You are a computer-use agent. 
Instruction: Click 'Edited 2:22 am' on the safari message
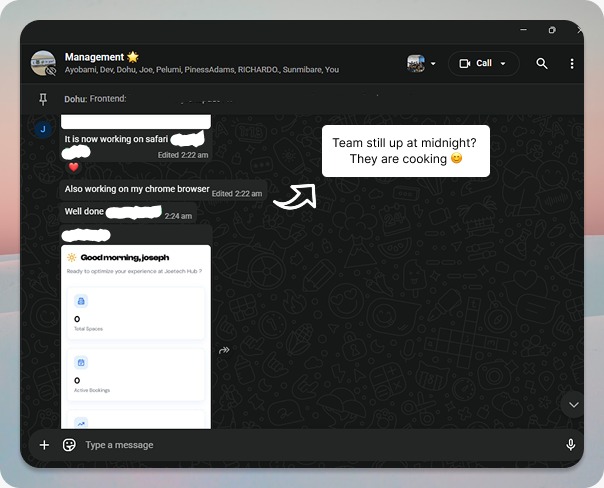click(183, 155)
